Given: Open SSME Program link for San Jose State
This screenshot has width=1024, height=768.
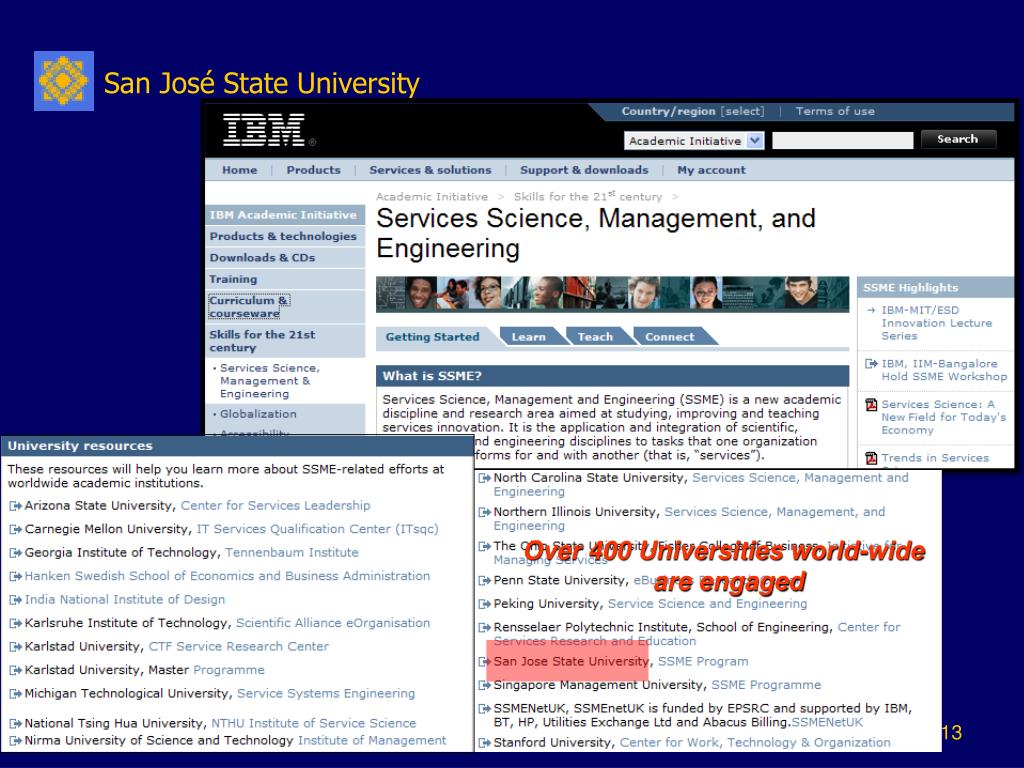Looking at the screenshot, I should point(703,662).
